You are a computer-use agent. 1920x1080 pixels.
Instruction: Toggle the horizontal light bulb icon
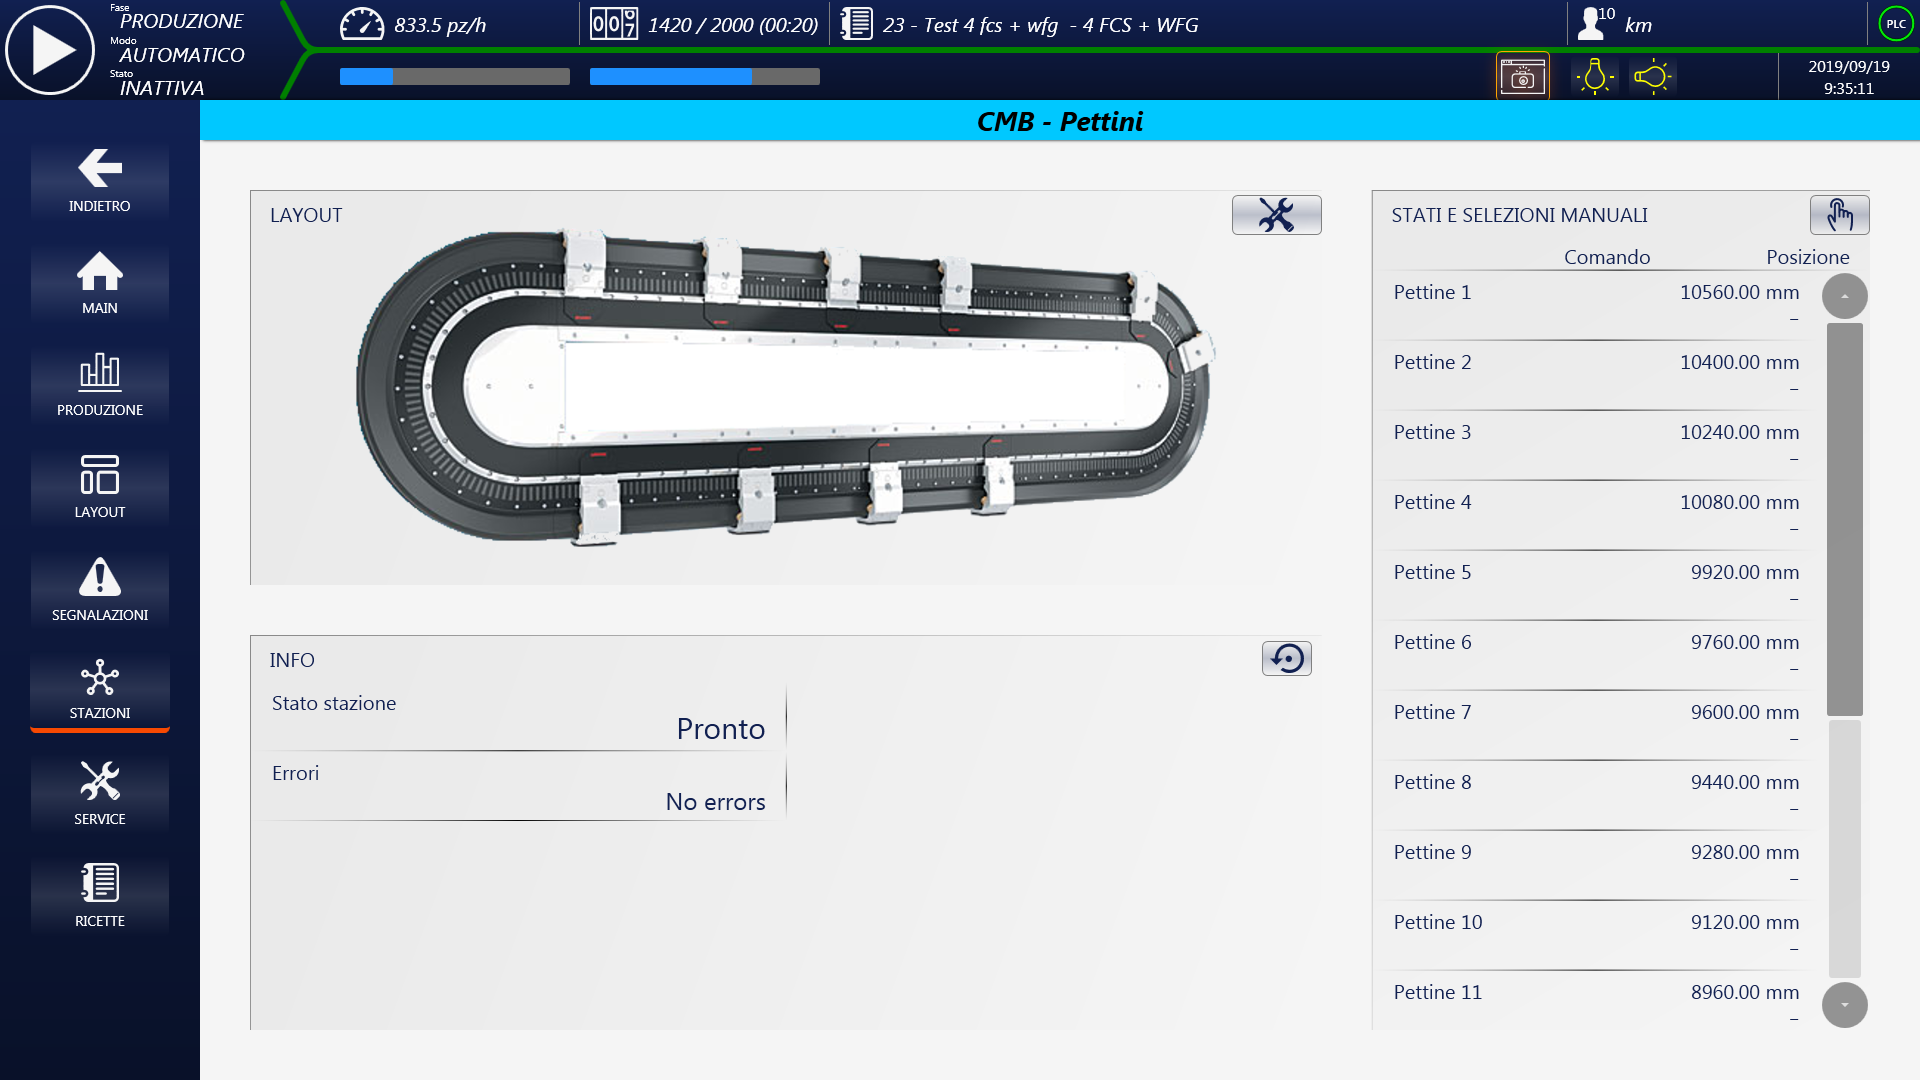pyautogui.click(x=1652, y=76)
